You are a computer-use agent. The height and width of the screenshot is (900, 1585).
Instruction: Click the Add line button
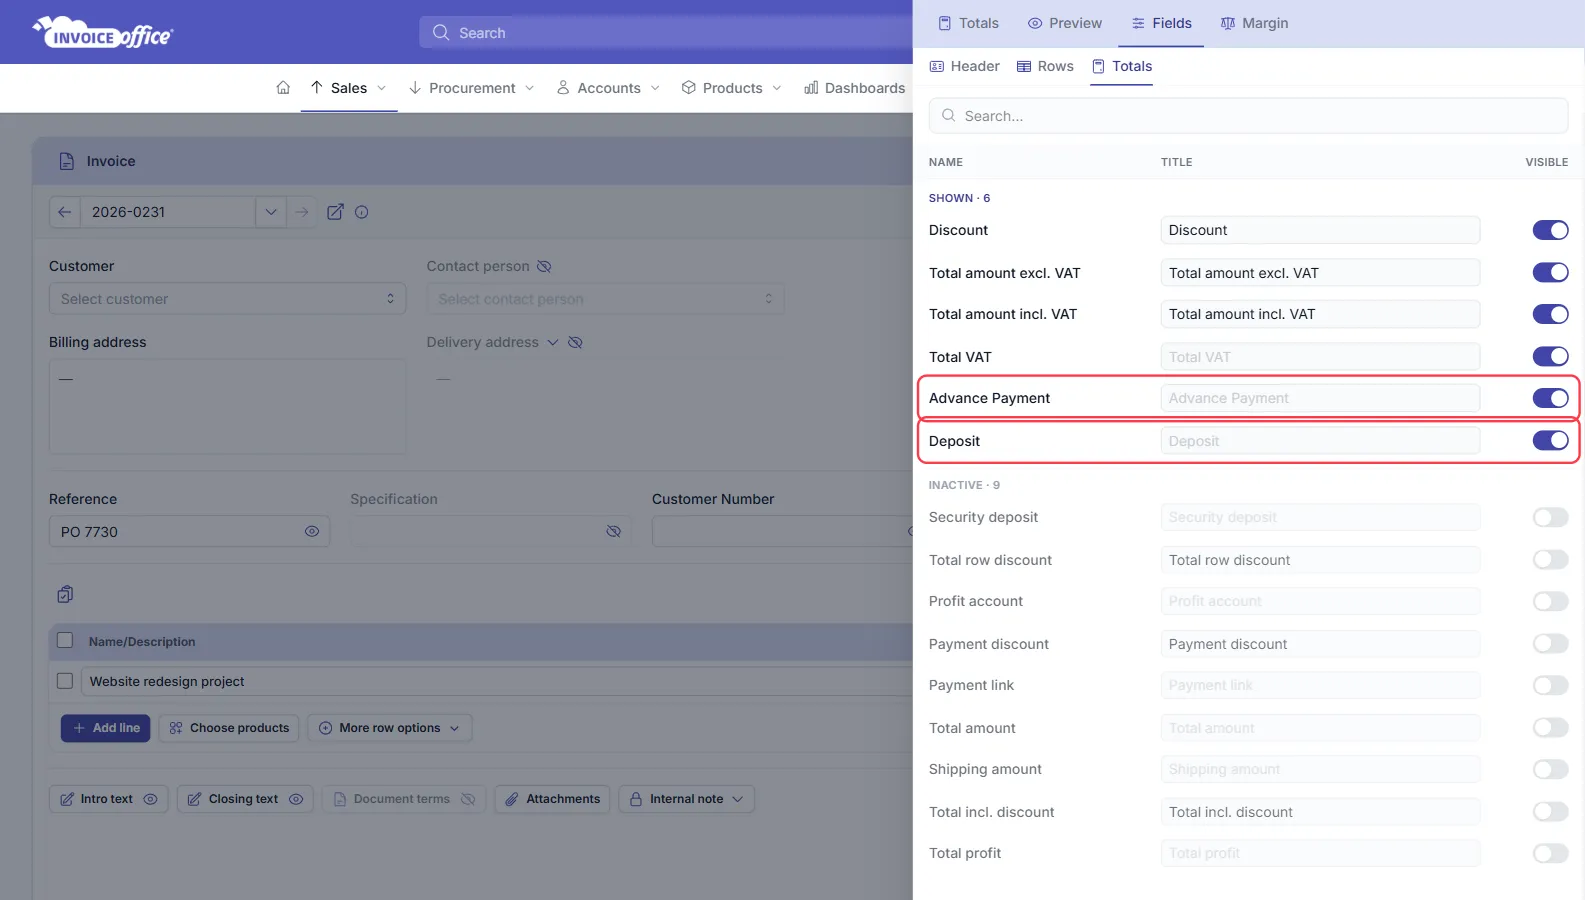point(106,728)
